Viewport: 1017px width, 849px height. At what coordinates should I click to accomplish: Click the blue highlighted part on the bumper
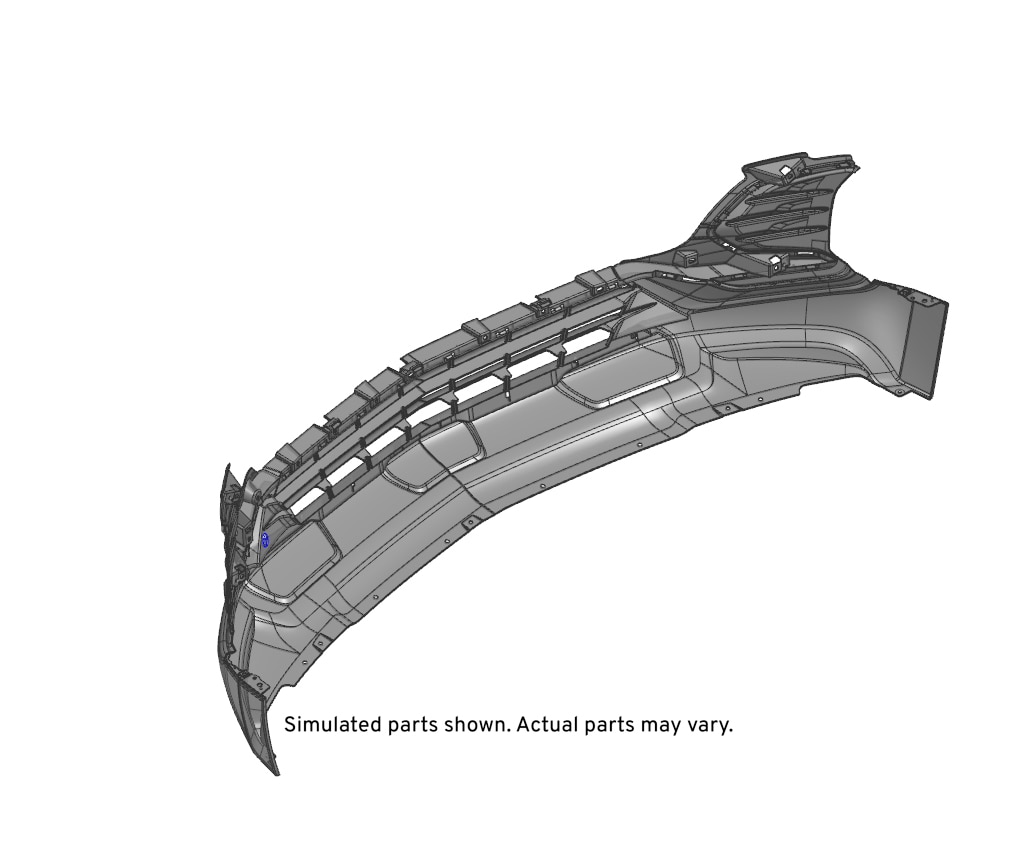coord(265,540)
